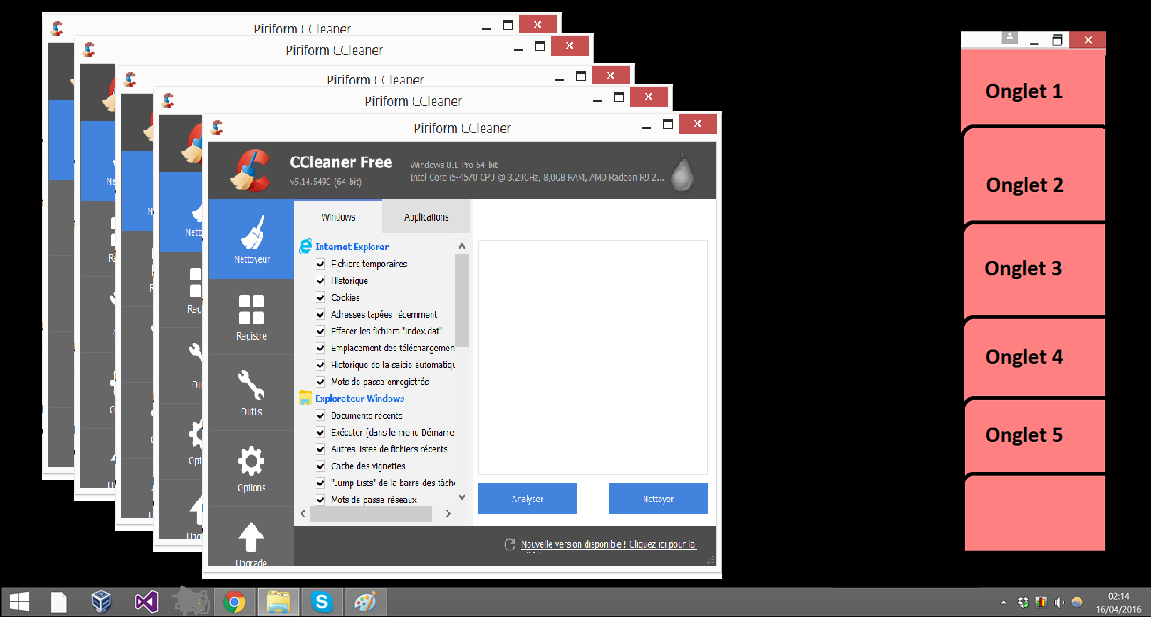The height and width of the screenshot is (619, 1152).
Task: Launch Skype from the taskbar
Action: click(x=322, y=601)
